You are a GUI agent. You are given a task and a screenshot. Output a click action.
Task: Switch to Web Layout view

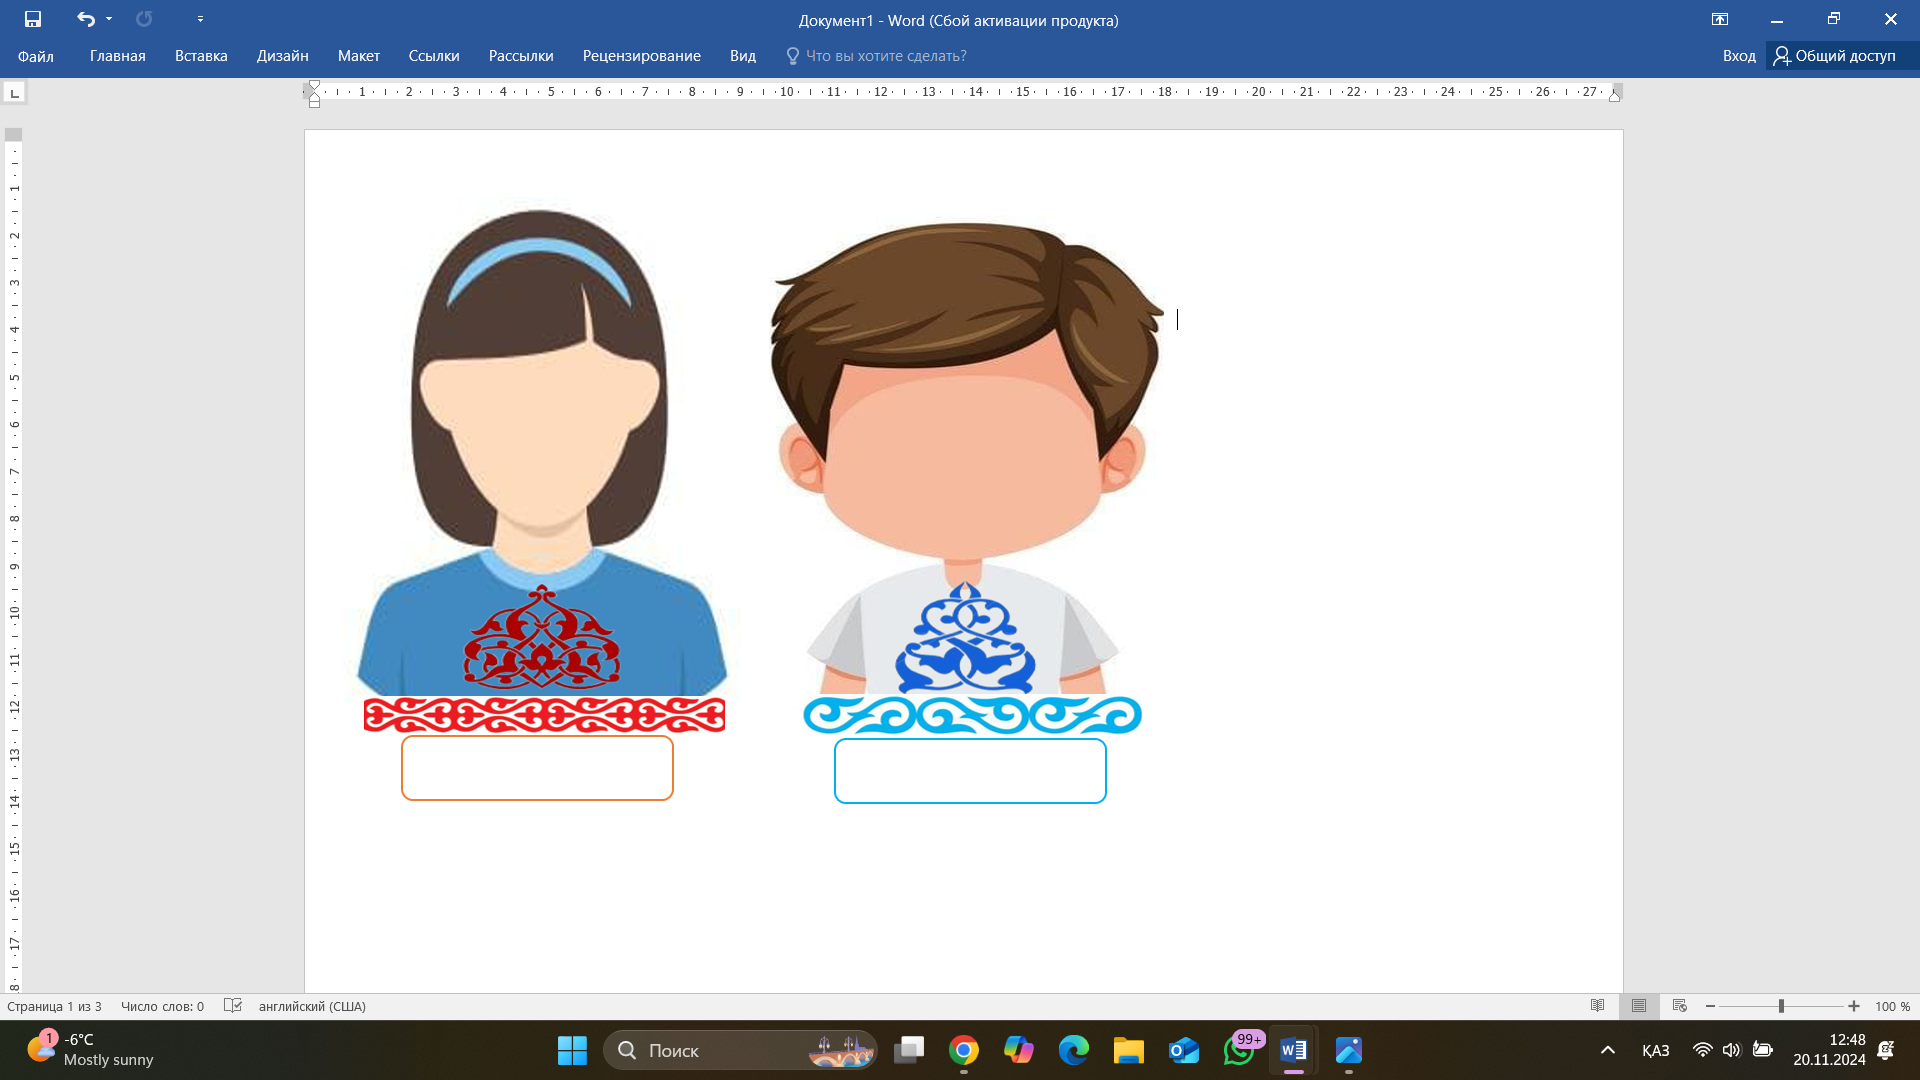click(x=1680, y=1006)
